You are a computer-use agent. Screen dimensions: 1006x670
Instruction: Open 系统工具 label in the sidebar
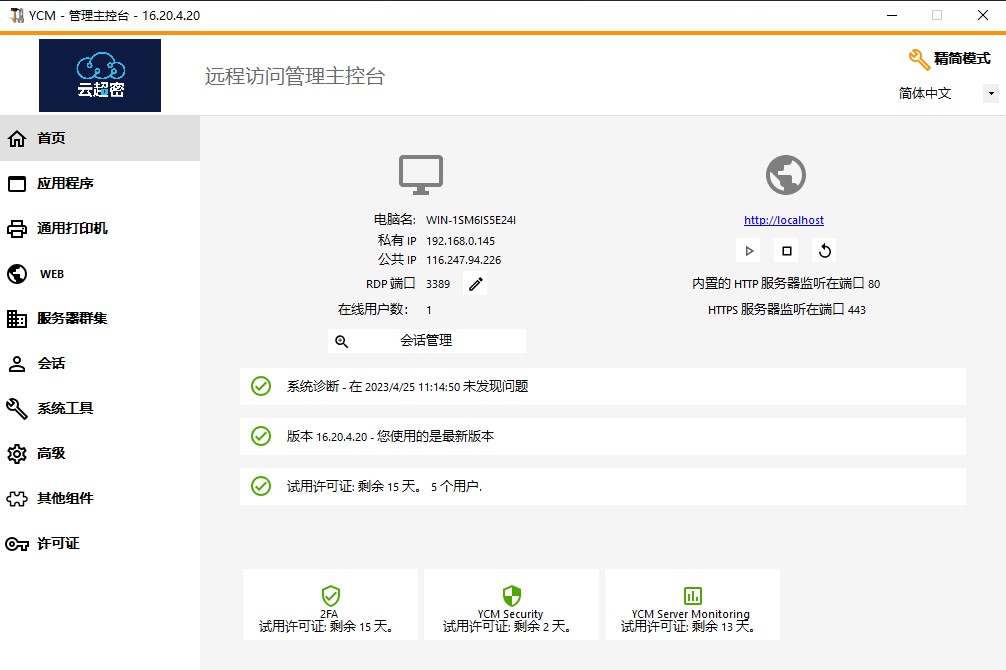click(x=65, y=408)
